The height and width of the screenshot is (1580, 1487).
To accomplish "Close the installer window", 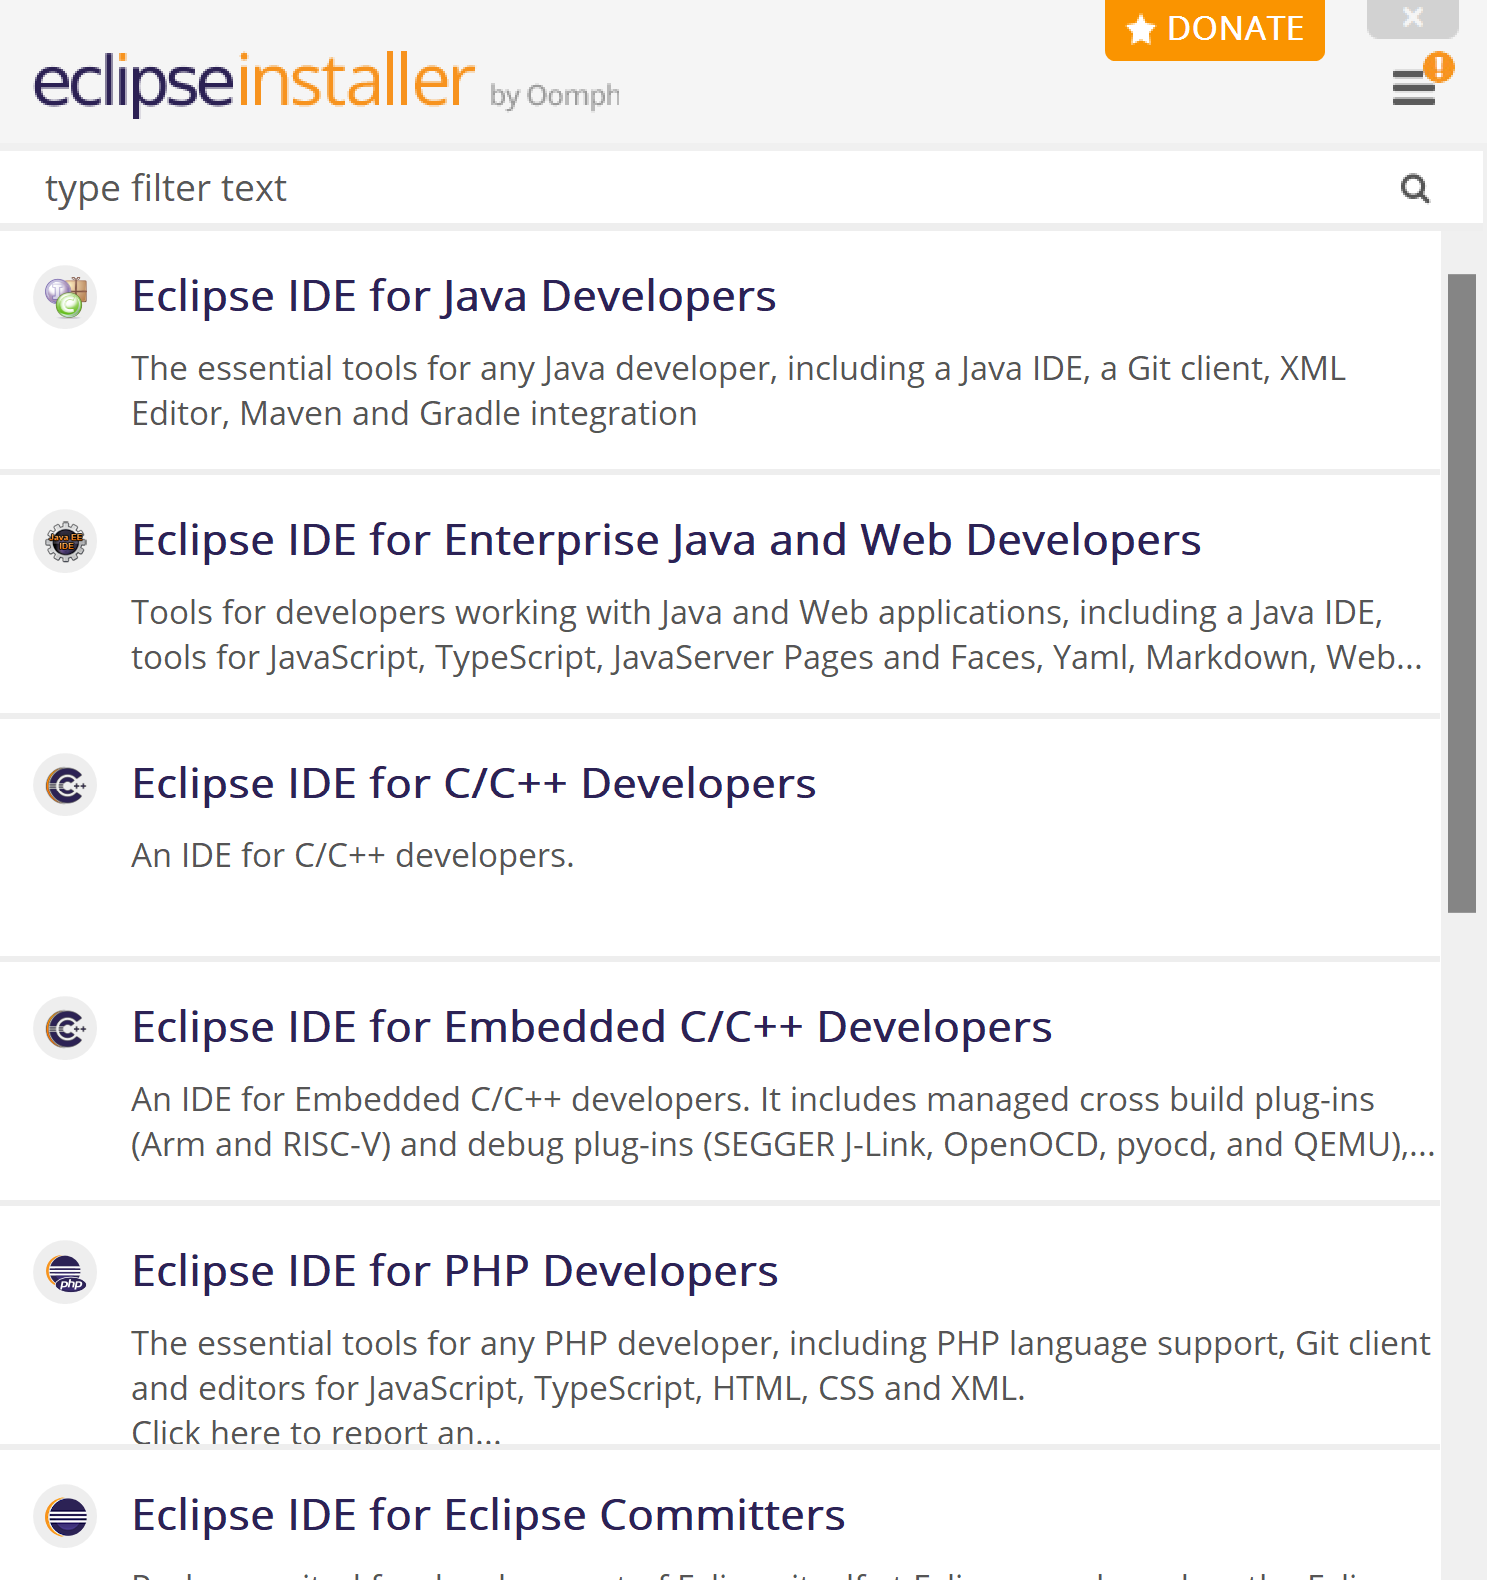I will (1412, 18).
